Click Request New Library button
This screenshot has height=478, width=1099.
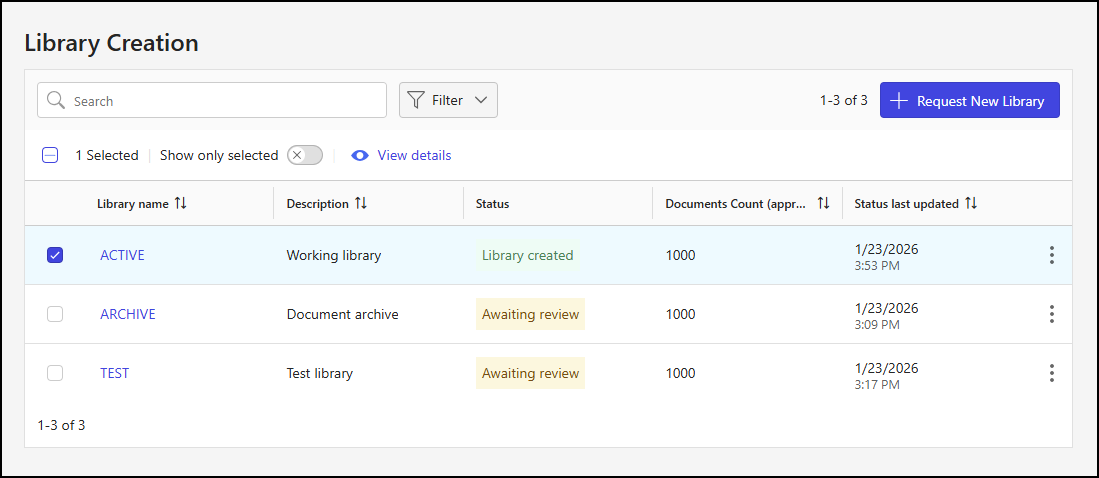click(969, 100)
